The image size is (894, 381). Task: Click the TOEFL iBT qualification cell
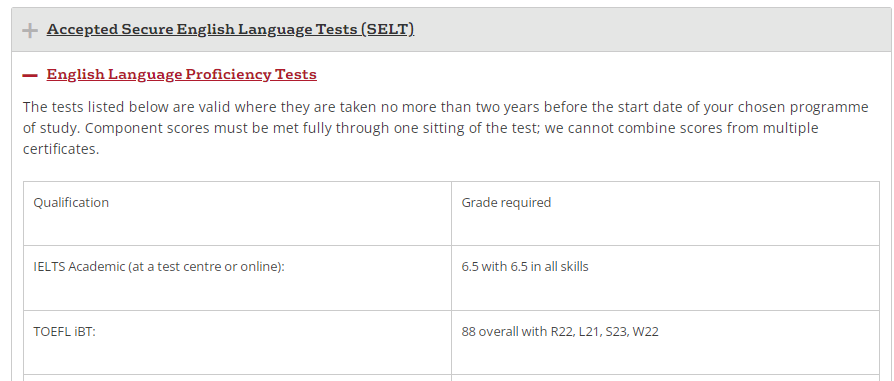click(x=237, y=343)
